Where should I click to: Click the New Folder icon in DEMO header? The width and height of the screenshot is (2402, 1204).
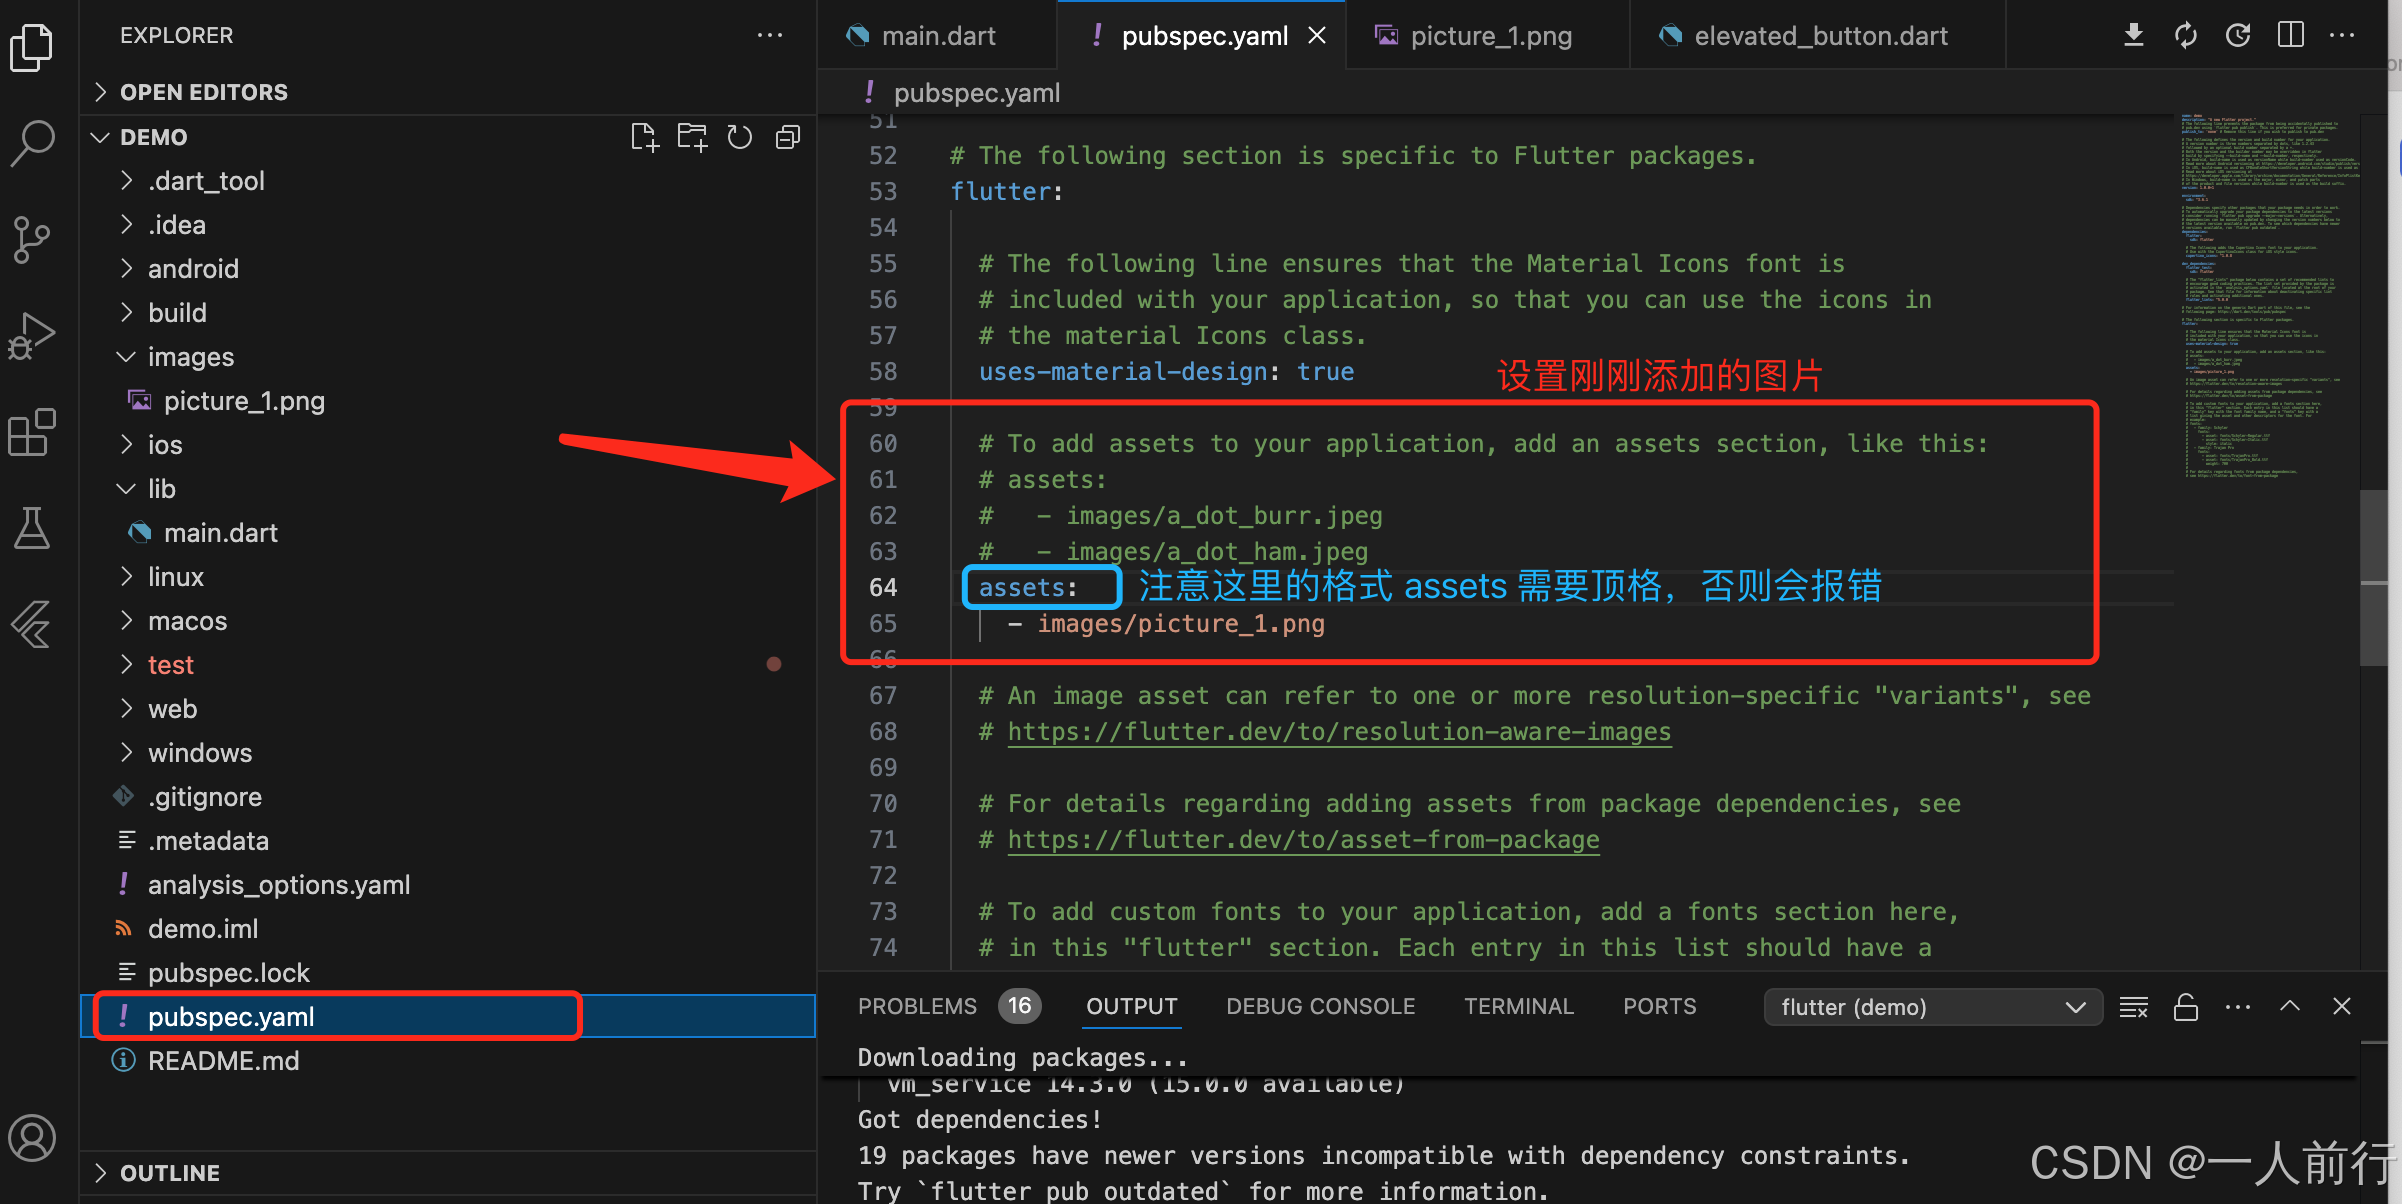click(692, 137)
